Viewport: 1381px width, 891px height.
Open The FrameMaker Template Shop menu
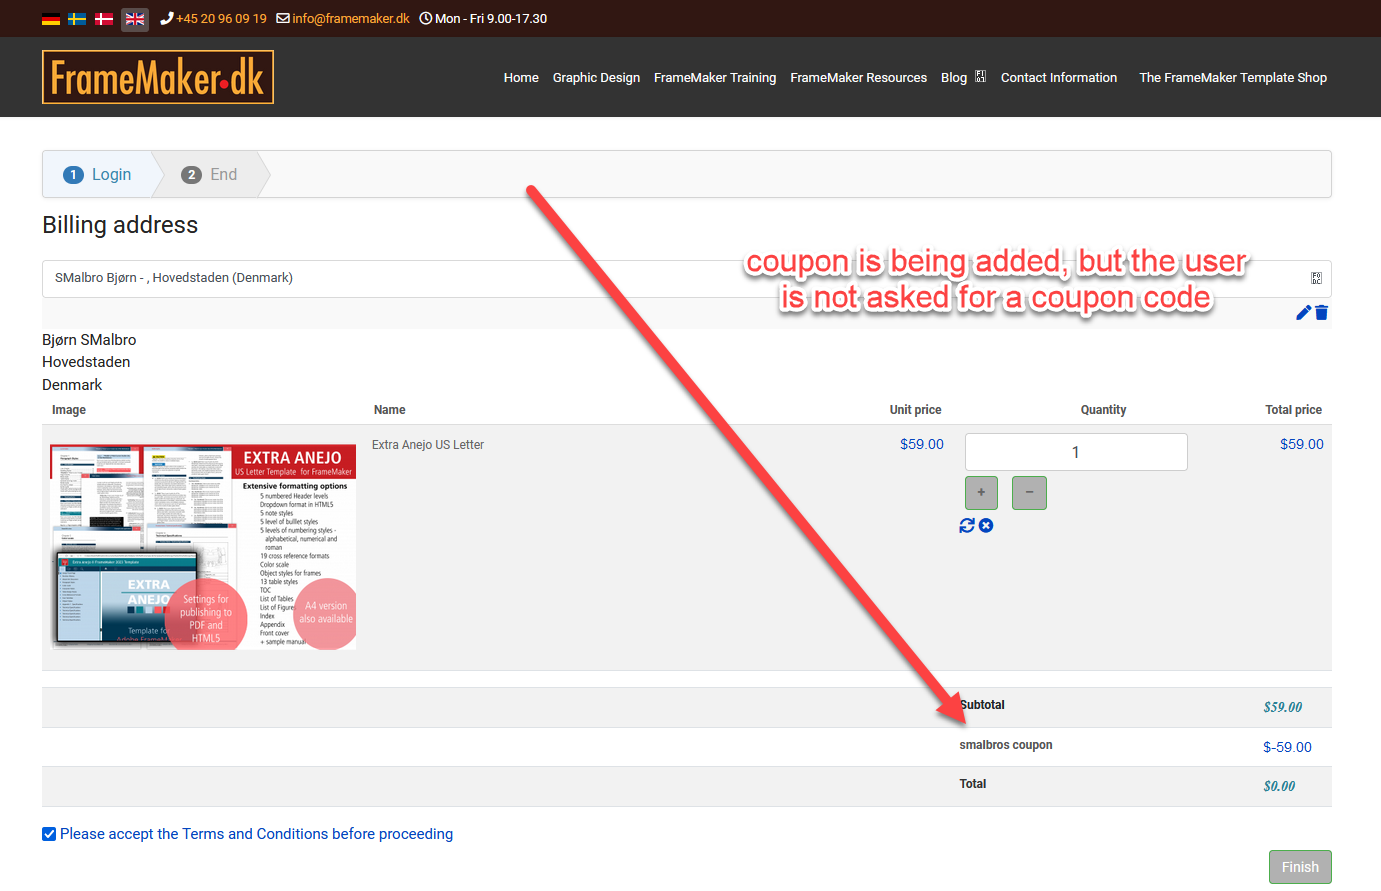tap(1233, 77)
